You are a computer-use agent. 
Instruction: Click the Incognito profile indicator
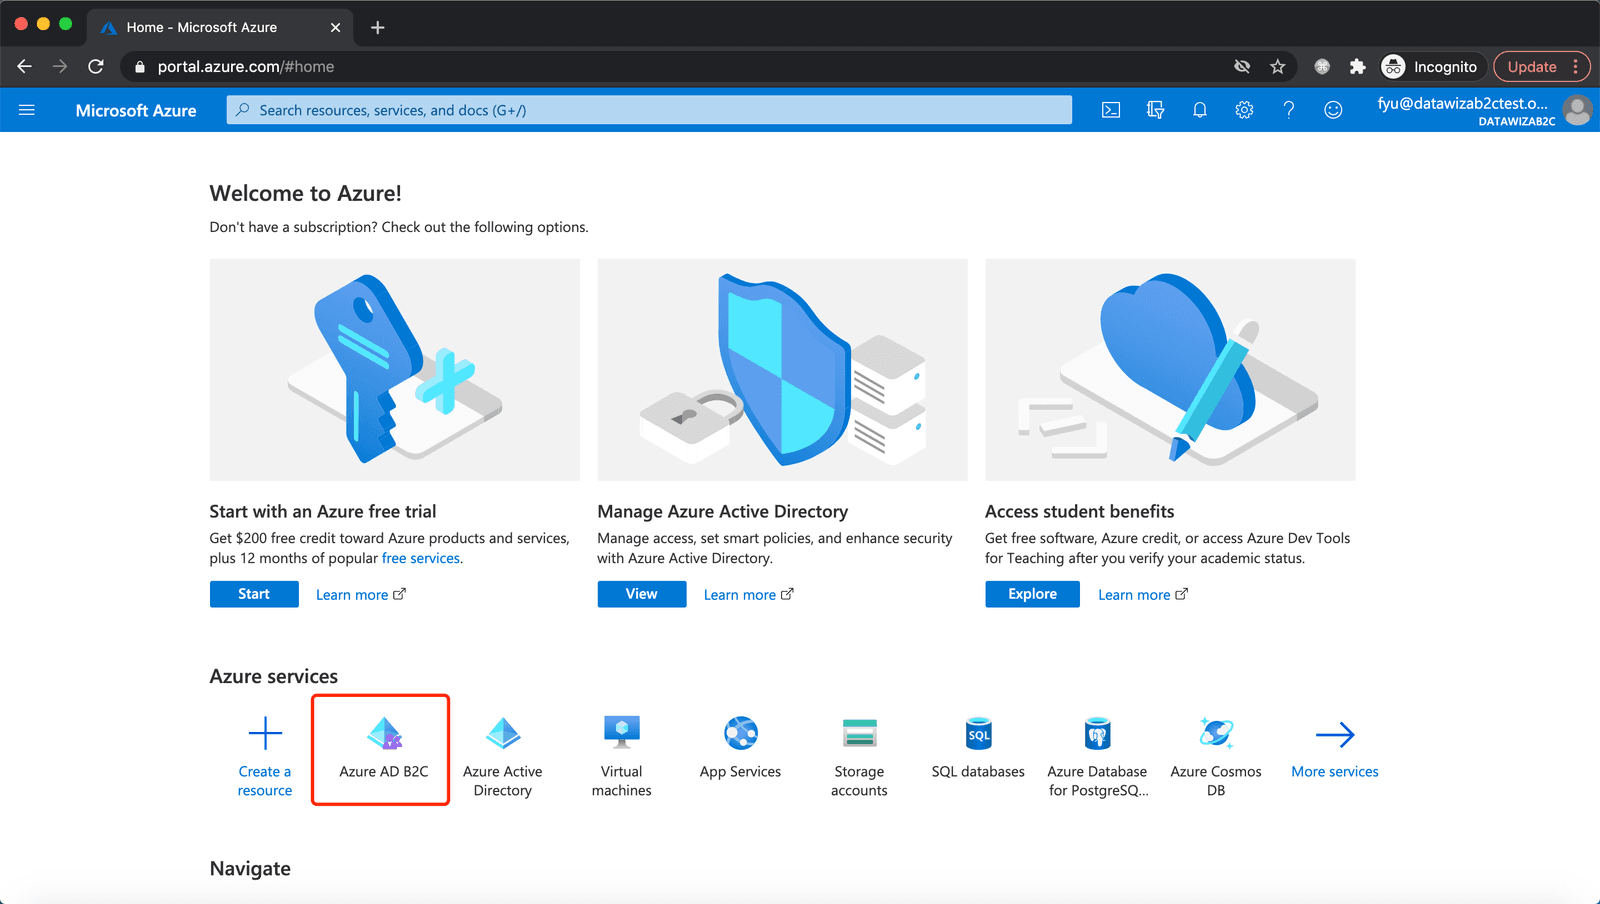pos(1430,67)
